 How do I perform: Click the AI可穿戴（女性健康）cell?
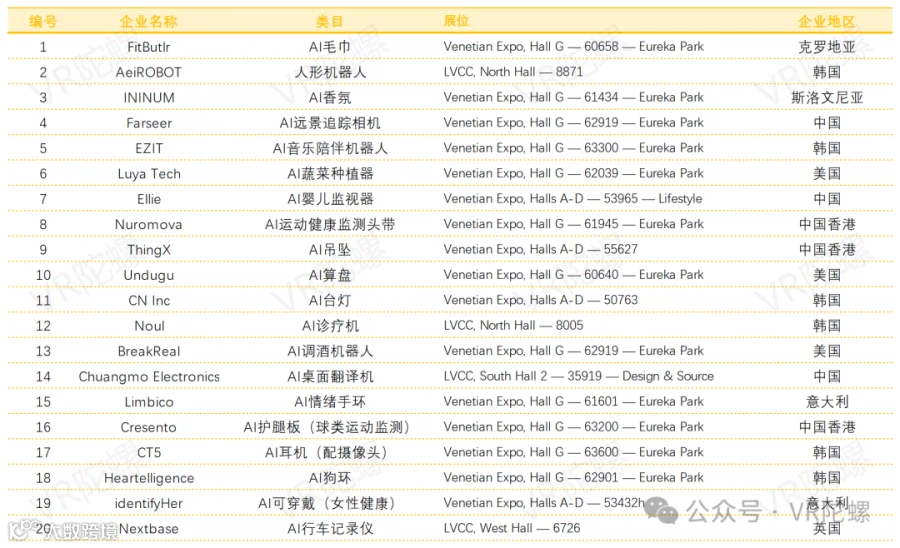pos(327,503)
